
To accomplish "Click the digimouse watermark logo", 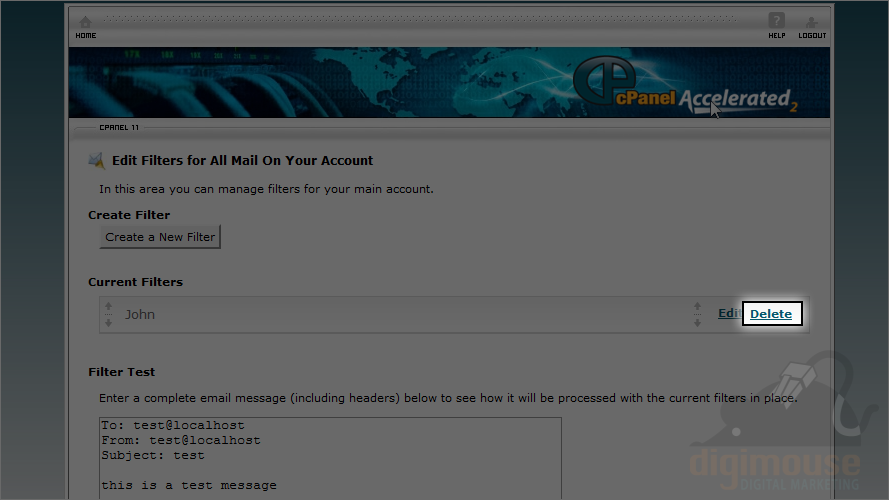I will click(776, 422).
